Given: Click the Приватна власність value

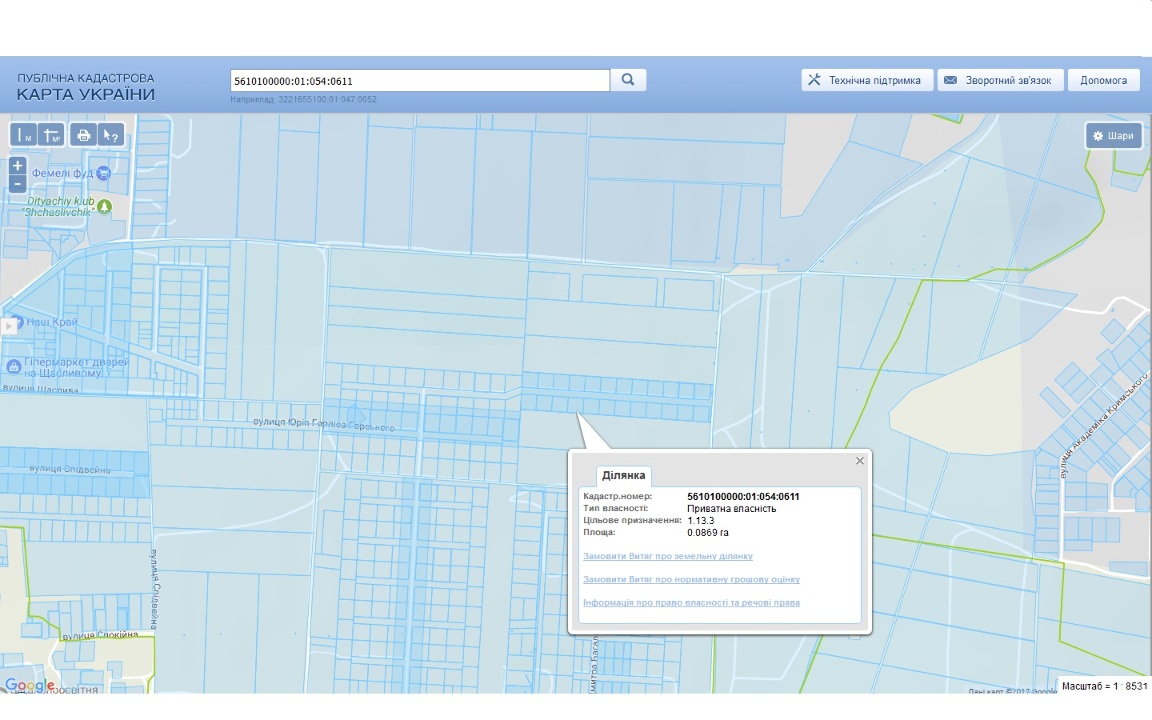Looking at the screenshot, I should (731, 508).
